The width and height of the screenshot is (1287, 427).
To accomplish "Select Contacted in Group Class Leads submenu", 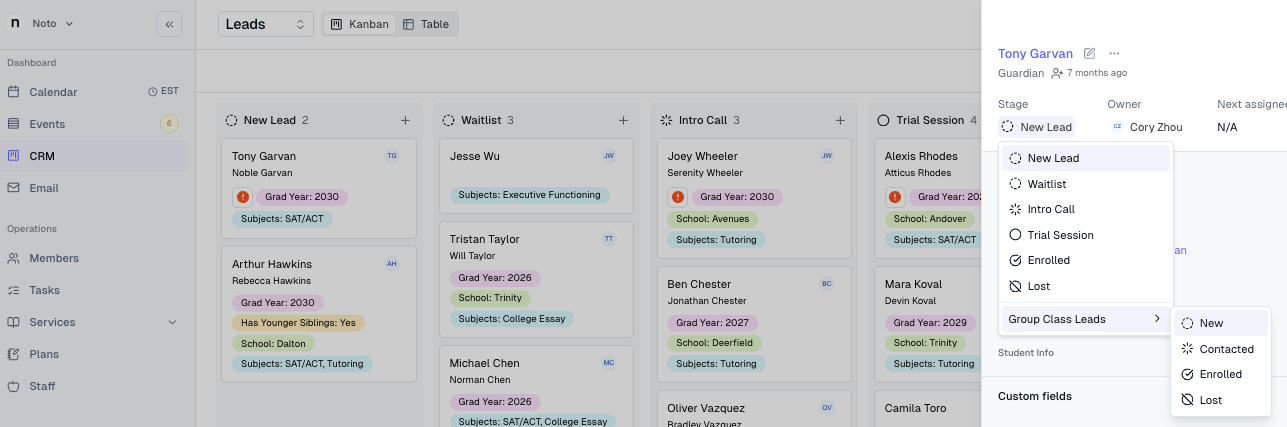I will [x=1221, y=349].
